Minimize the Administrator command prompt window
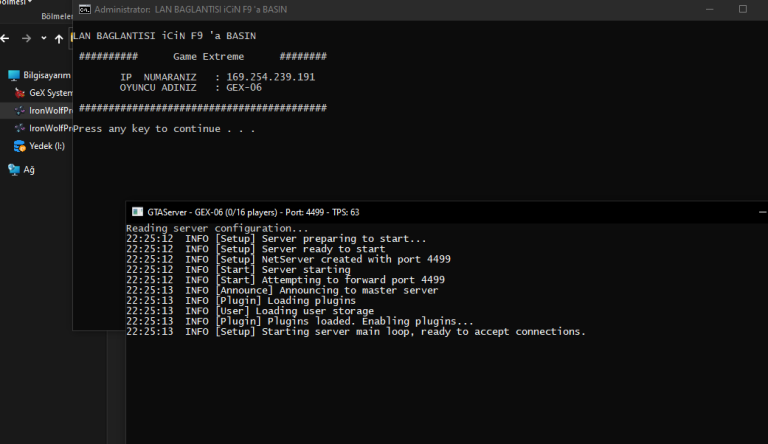The image size is (768, 444). (696, 9)
